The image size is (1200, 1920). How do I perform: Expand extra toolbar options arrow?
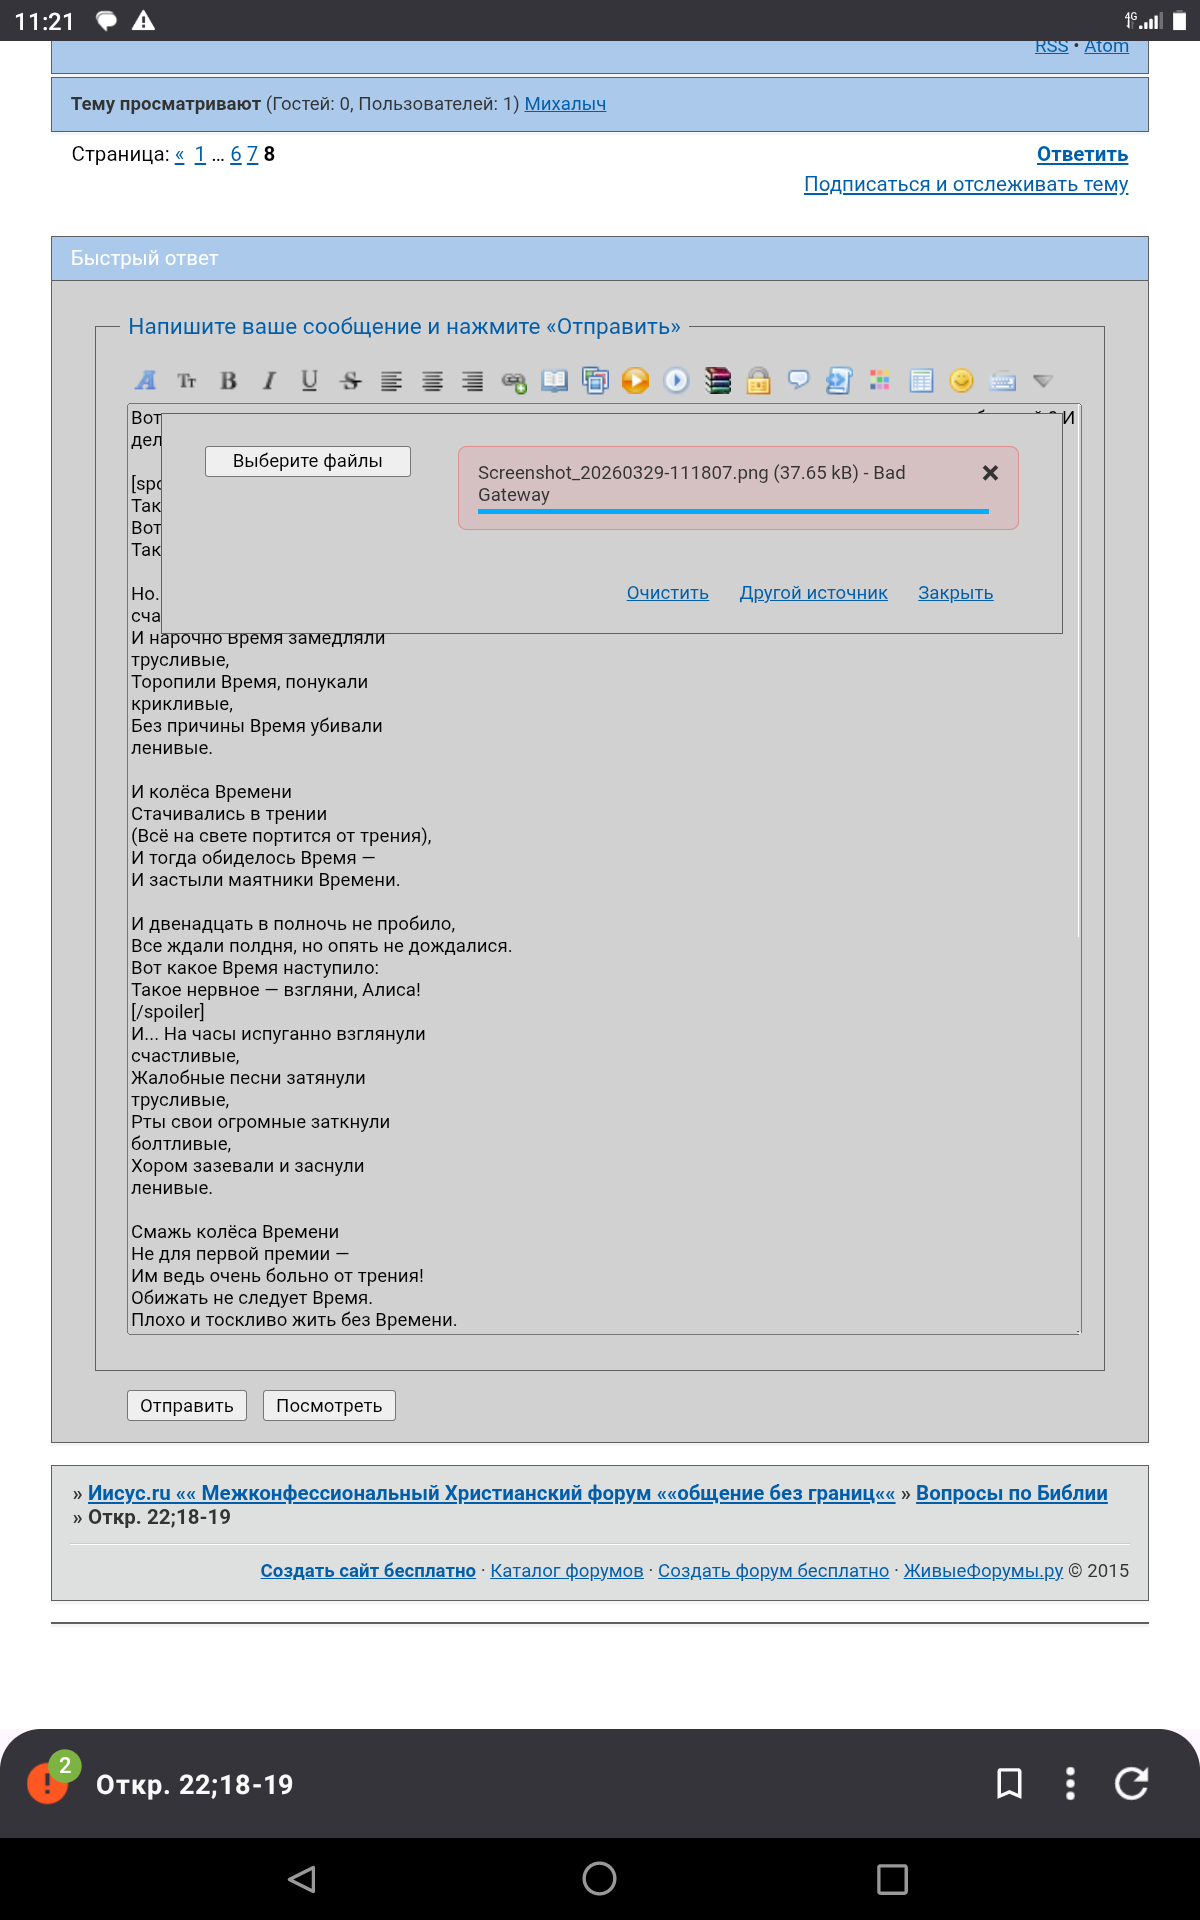[x=1043, y=381]
